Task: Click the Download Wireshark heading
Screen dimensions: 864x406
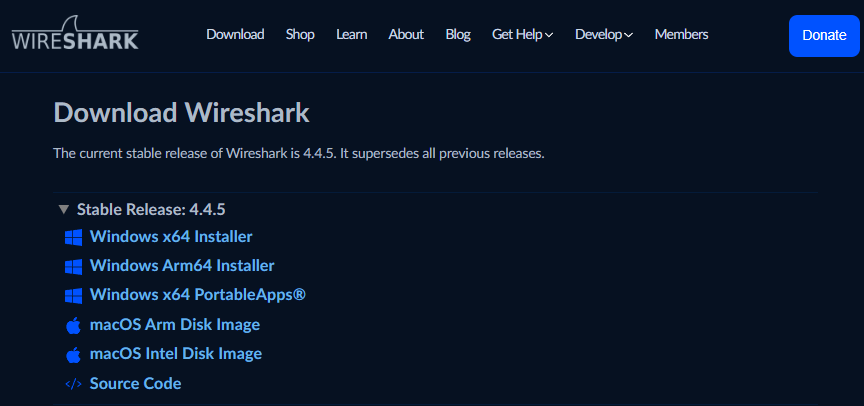Action: click(181, 113)
